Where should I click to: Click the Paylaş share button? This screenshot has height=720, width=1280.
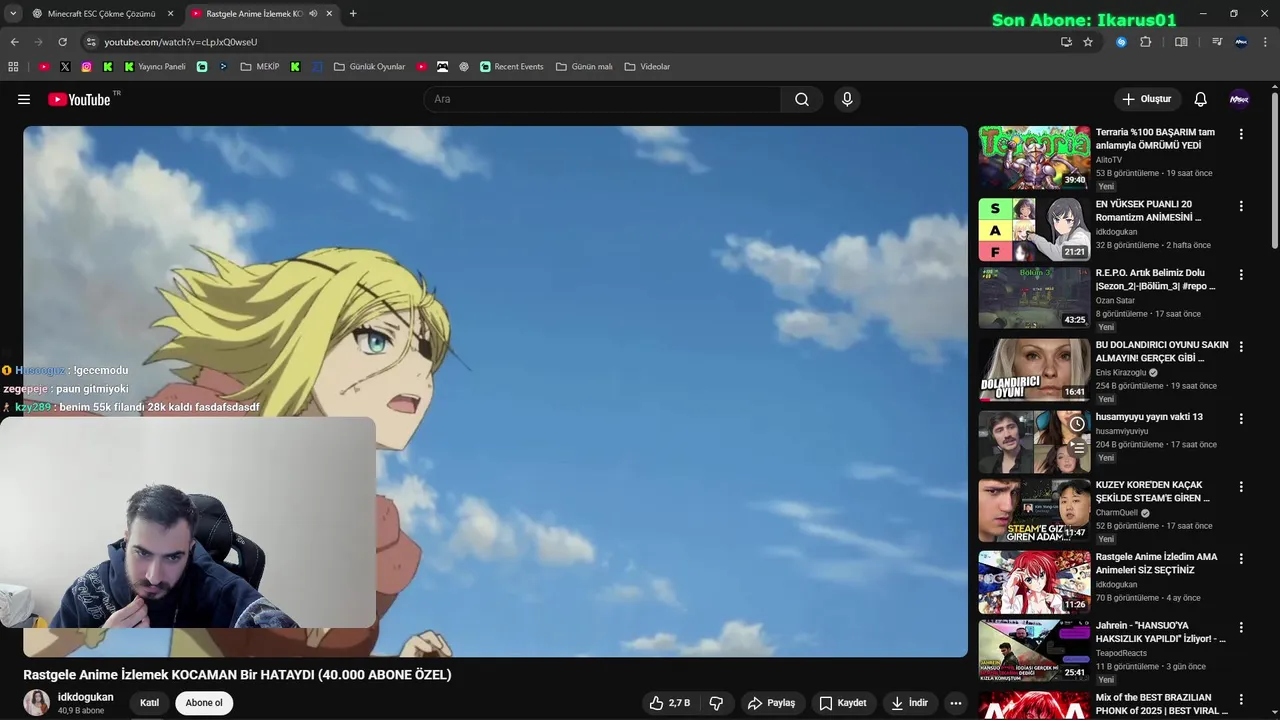point(771,703)
